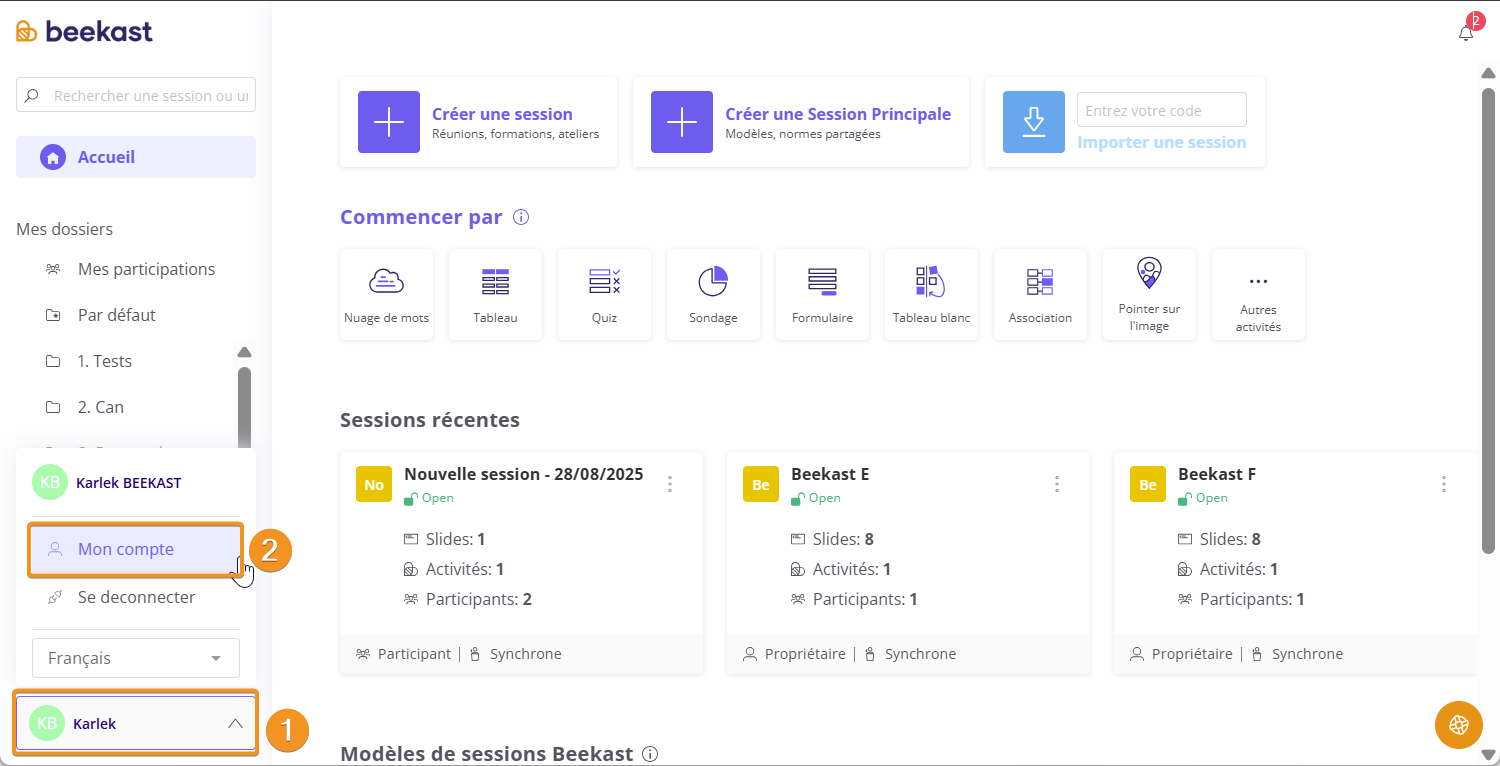1500x766 pixels.
Task: Go to Accueil
Action: pyautogui.click(x=136, y=157)
